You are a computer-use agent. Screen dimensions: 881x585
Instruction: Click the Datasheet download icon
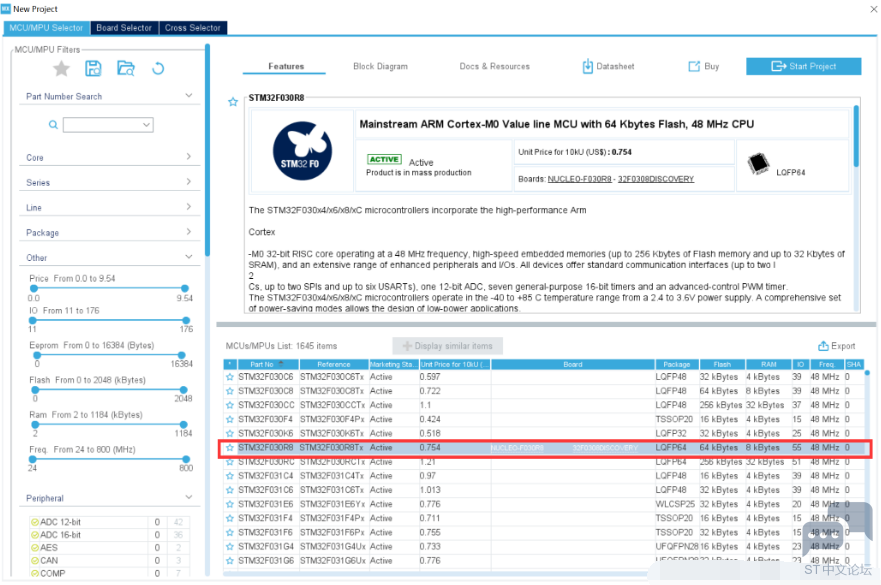(587, 66)
